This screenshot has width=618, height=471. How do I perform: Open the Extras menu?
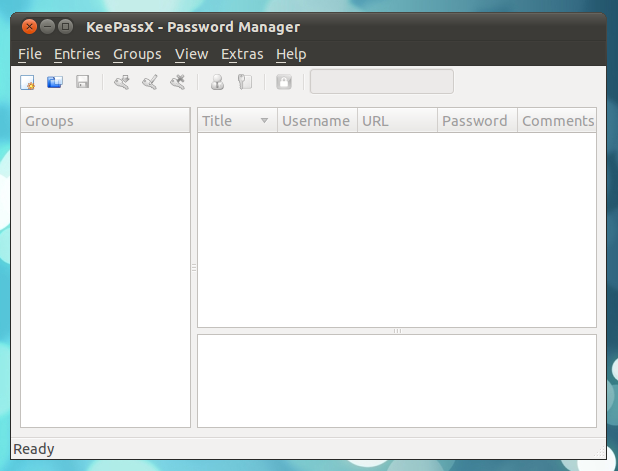pyautogui.click(x=242, y=54)
